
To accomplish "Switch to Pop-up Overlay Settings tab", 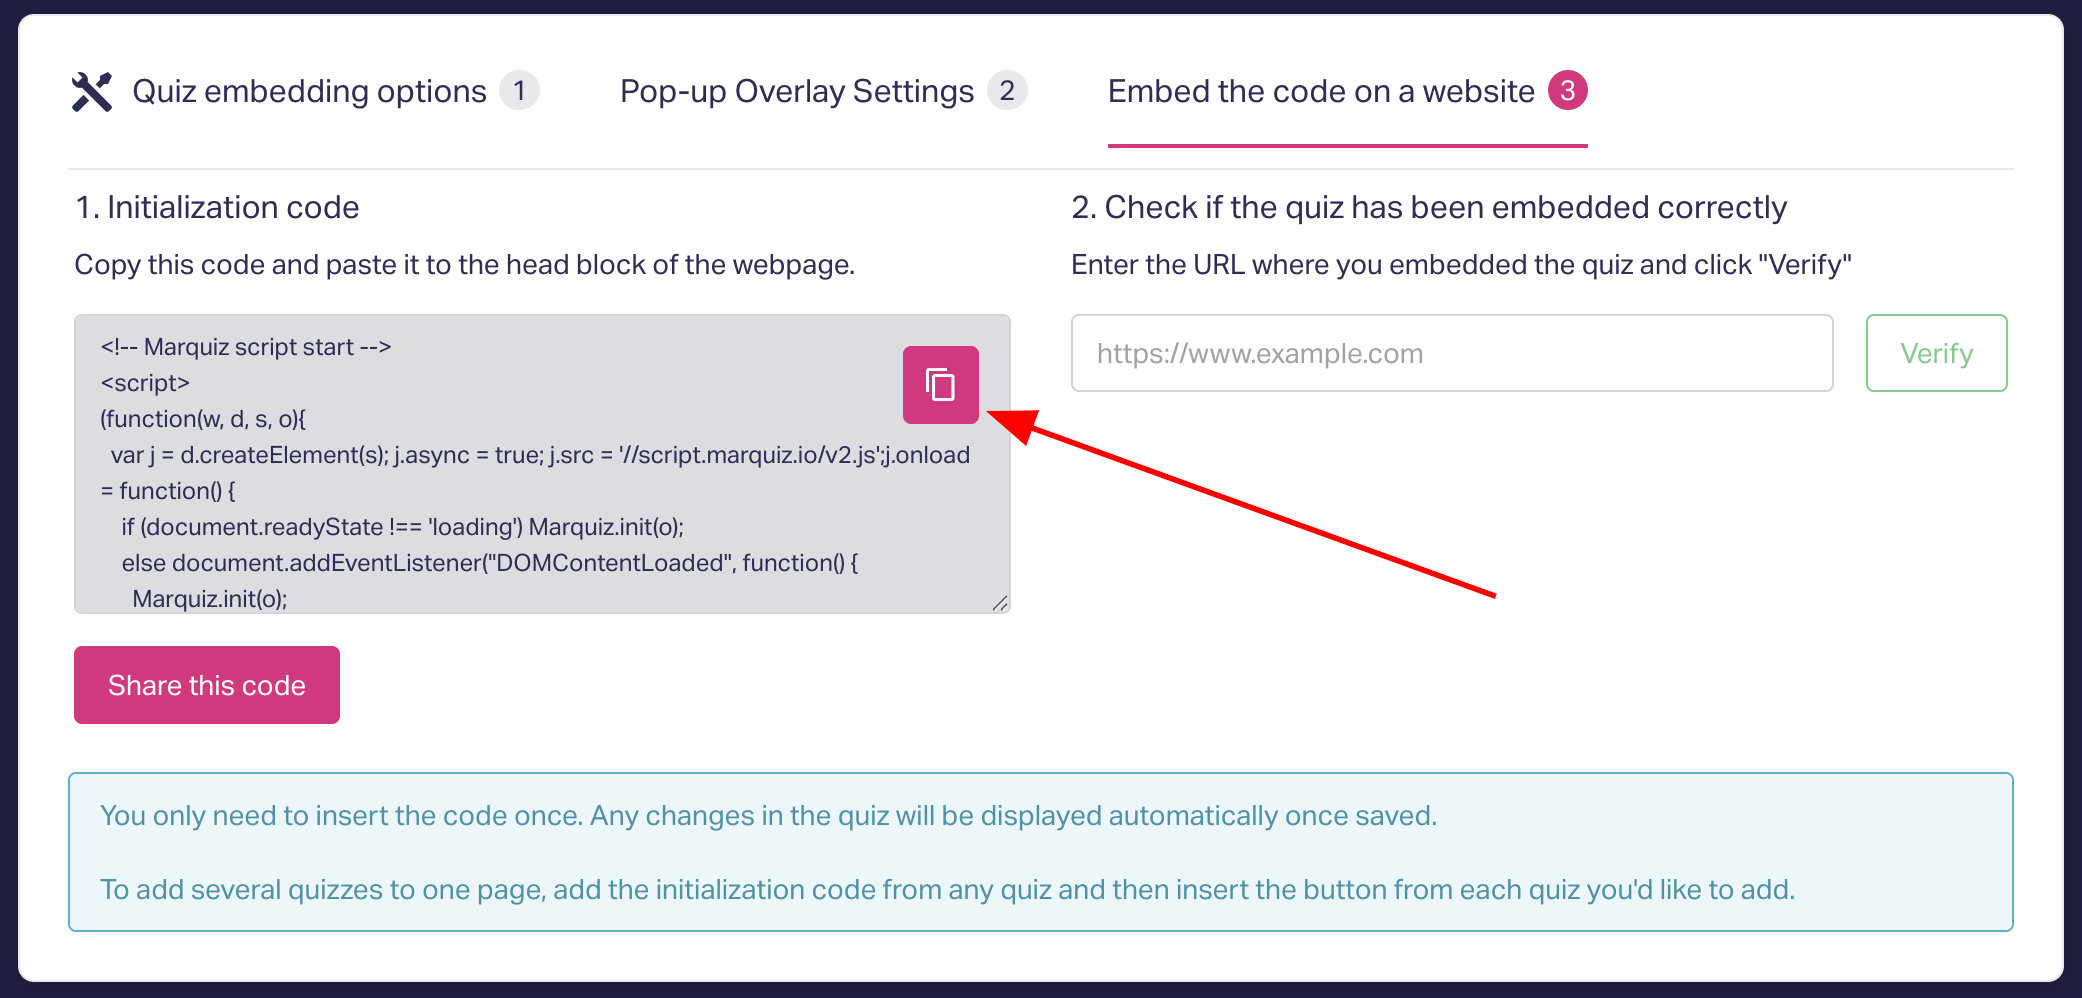I will (796, 92).
